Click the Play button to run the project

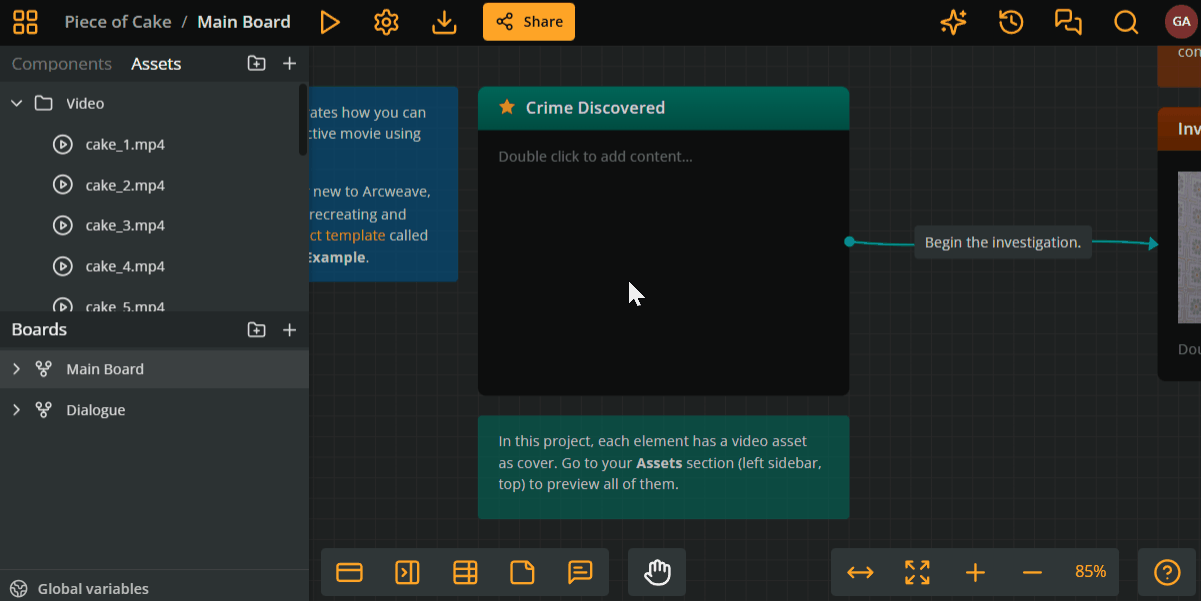(x=330, y=21)
